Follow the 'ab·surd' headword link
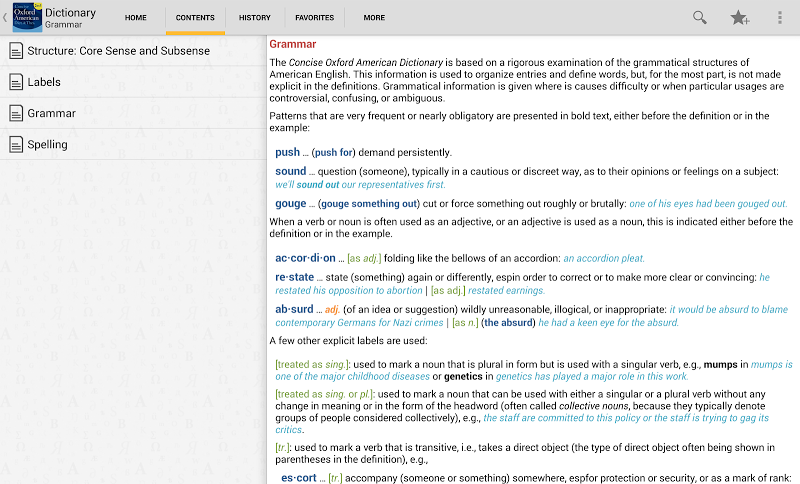This screenshot has height=484, width=800. coord(294,309)
